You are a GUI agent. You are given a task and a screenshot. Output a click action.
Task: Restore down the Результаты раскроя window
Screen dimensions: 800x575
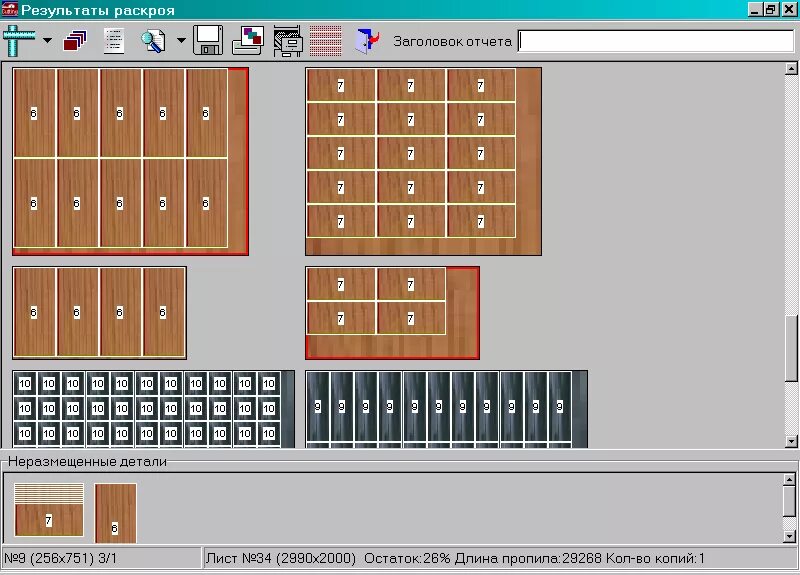[771, 10]
